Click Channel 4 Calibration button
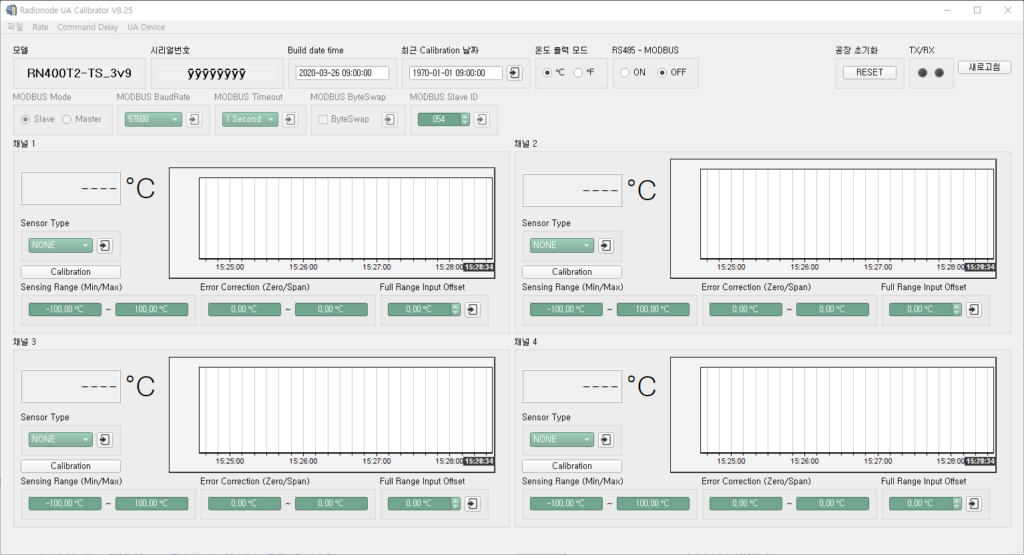This screenshot has height=555, width=1024. pyautogui.click(x=572, y=466)
